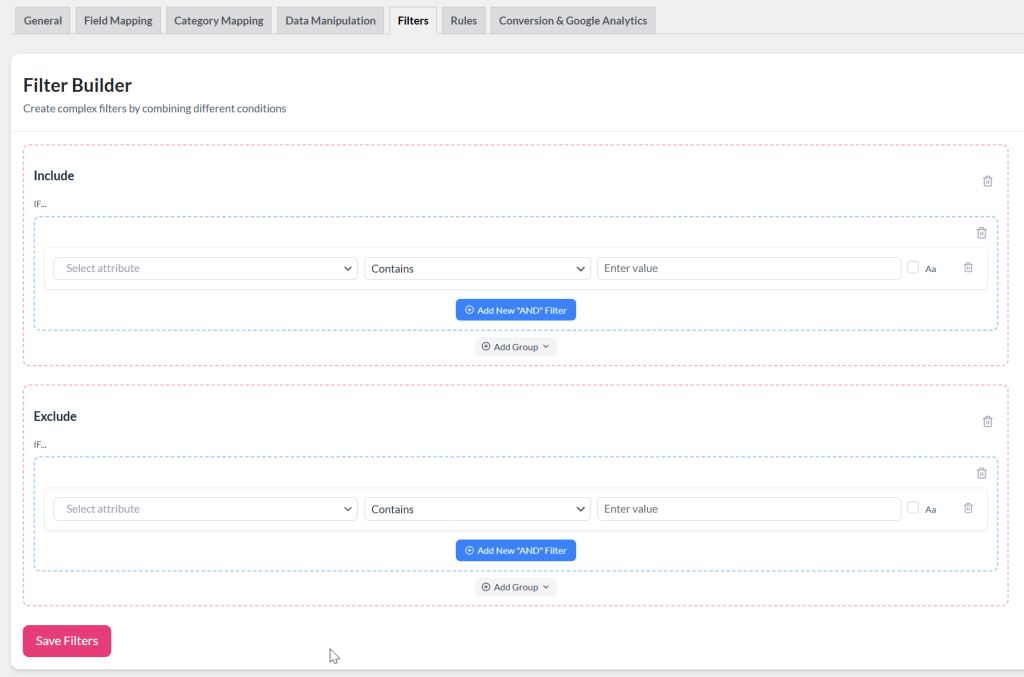Delete the Include filter group
The width and height of the screenshot is (1024, 677).
pos(981,232)
